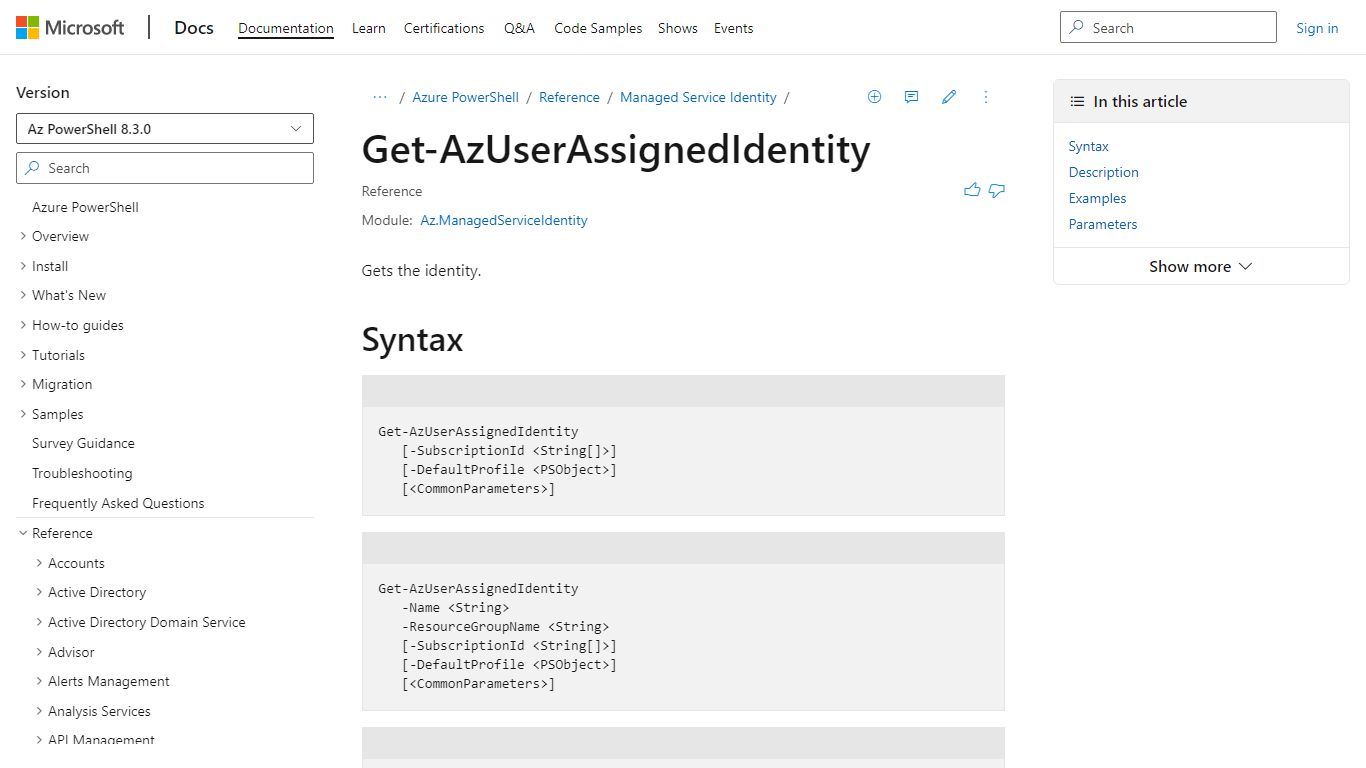Open the Active Directory sidebar item
The height and width of the screenshot is (768, 1366).
coord(97,592)
